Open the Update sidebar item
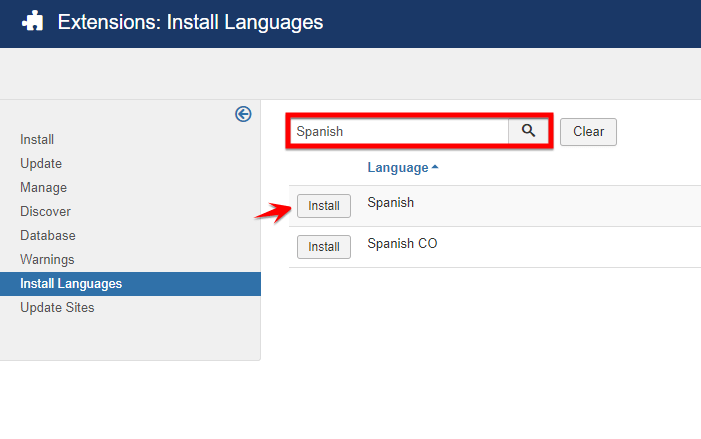 click(41, 164)
